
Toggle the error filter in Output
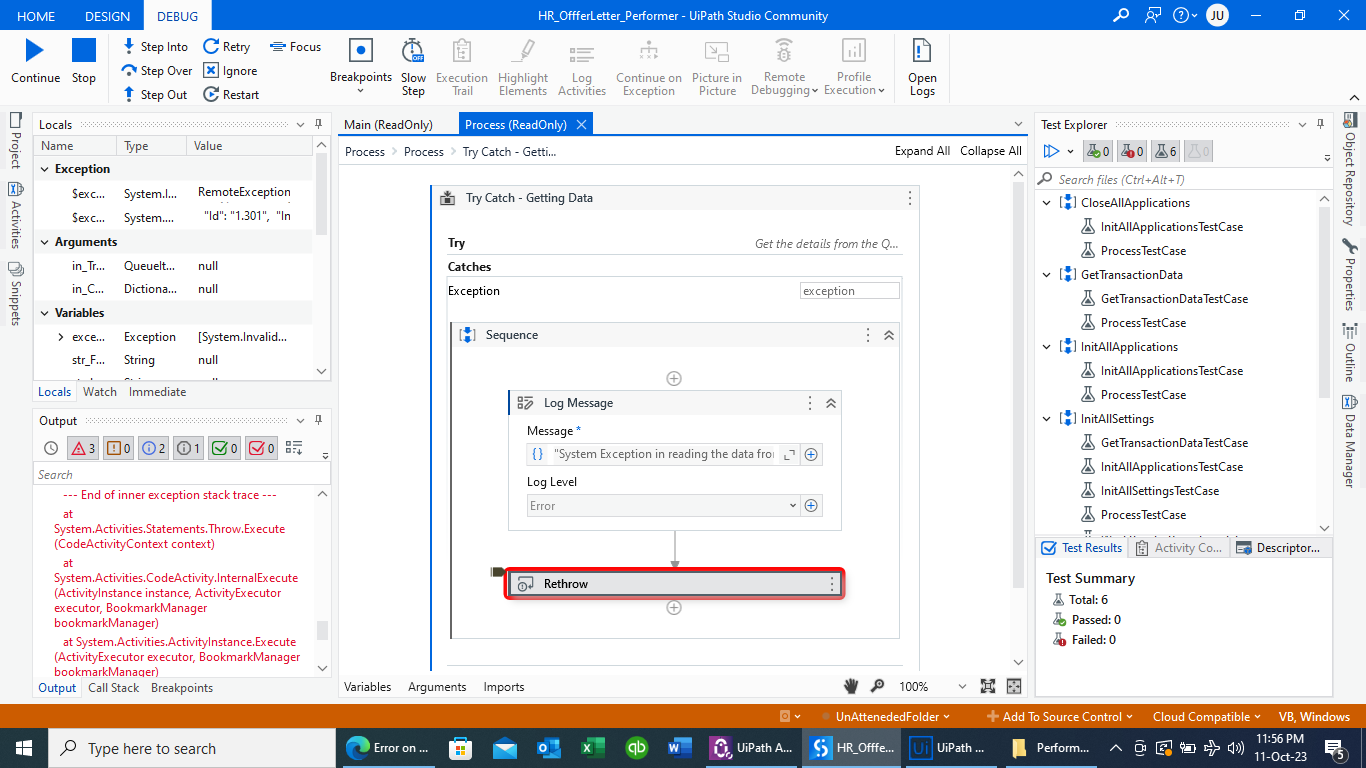pyautogui.click(x=82, y=448)
